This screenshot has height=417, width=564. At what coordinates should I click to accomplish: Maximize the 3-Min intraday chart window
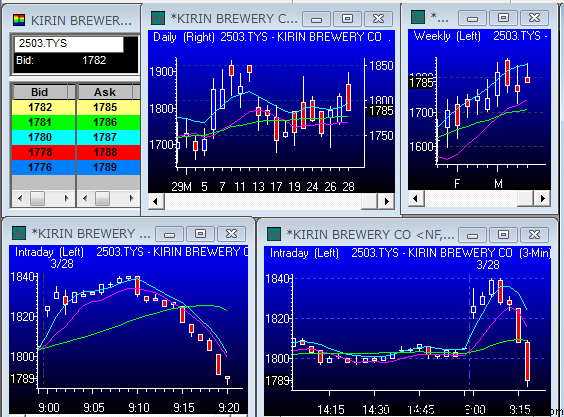tap(503, 235)
